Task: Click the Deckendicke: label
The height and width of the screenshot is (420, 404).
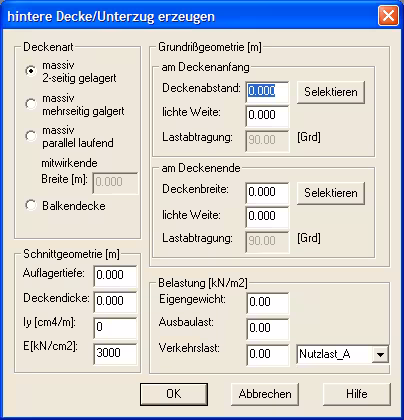Action: point(56,298)
